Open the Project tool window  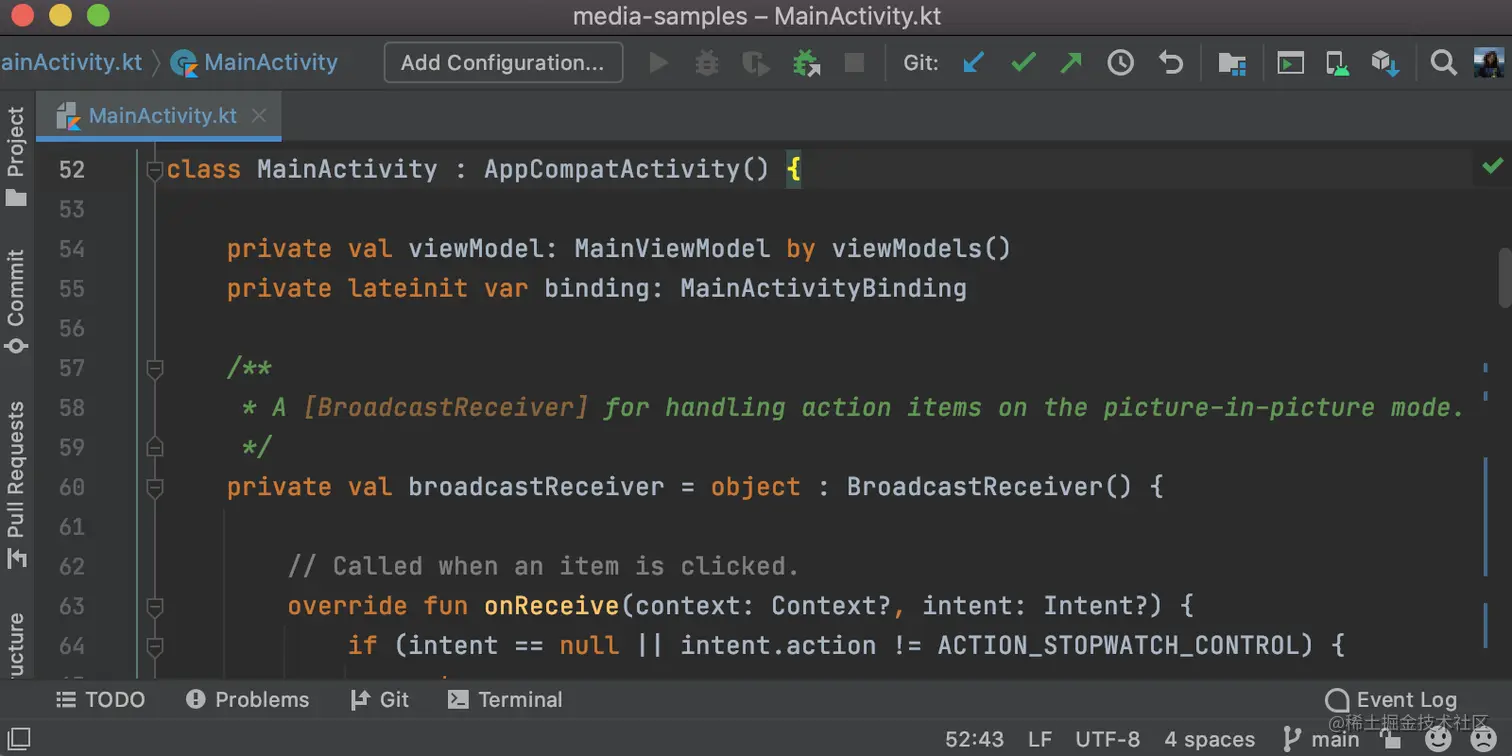(16, 157)
